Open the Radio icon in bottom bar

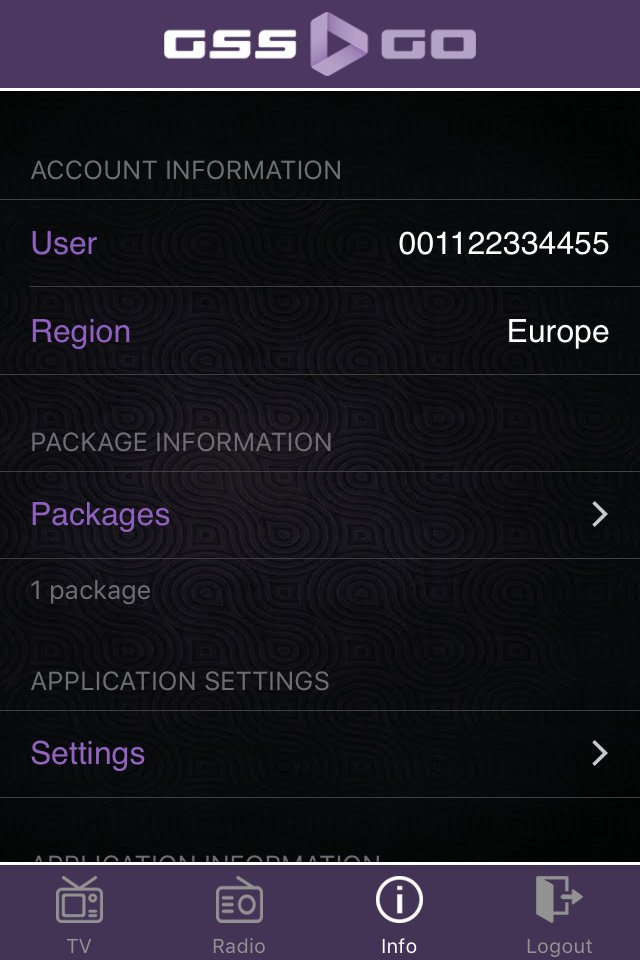[x=239, y=901]
